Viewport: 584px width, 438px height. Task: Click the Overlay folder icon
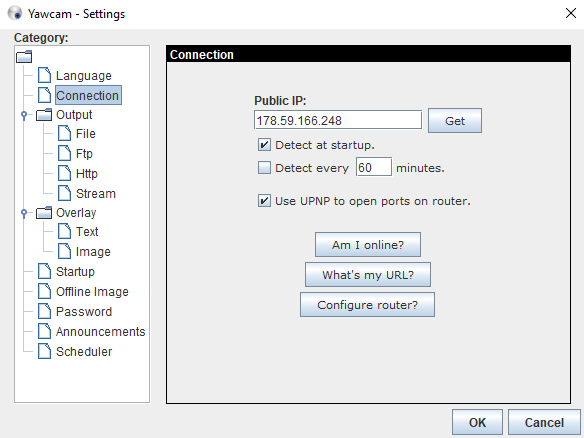(x=44, y=213)
